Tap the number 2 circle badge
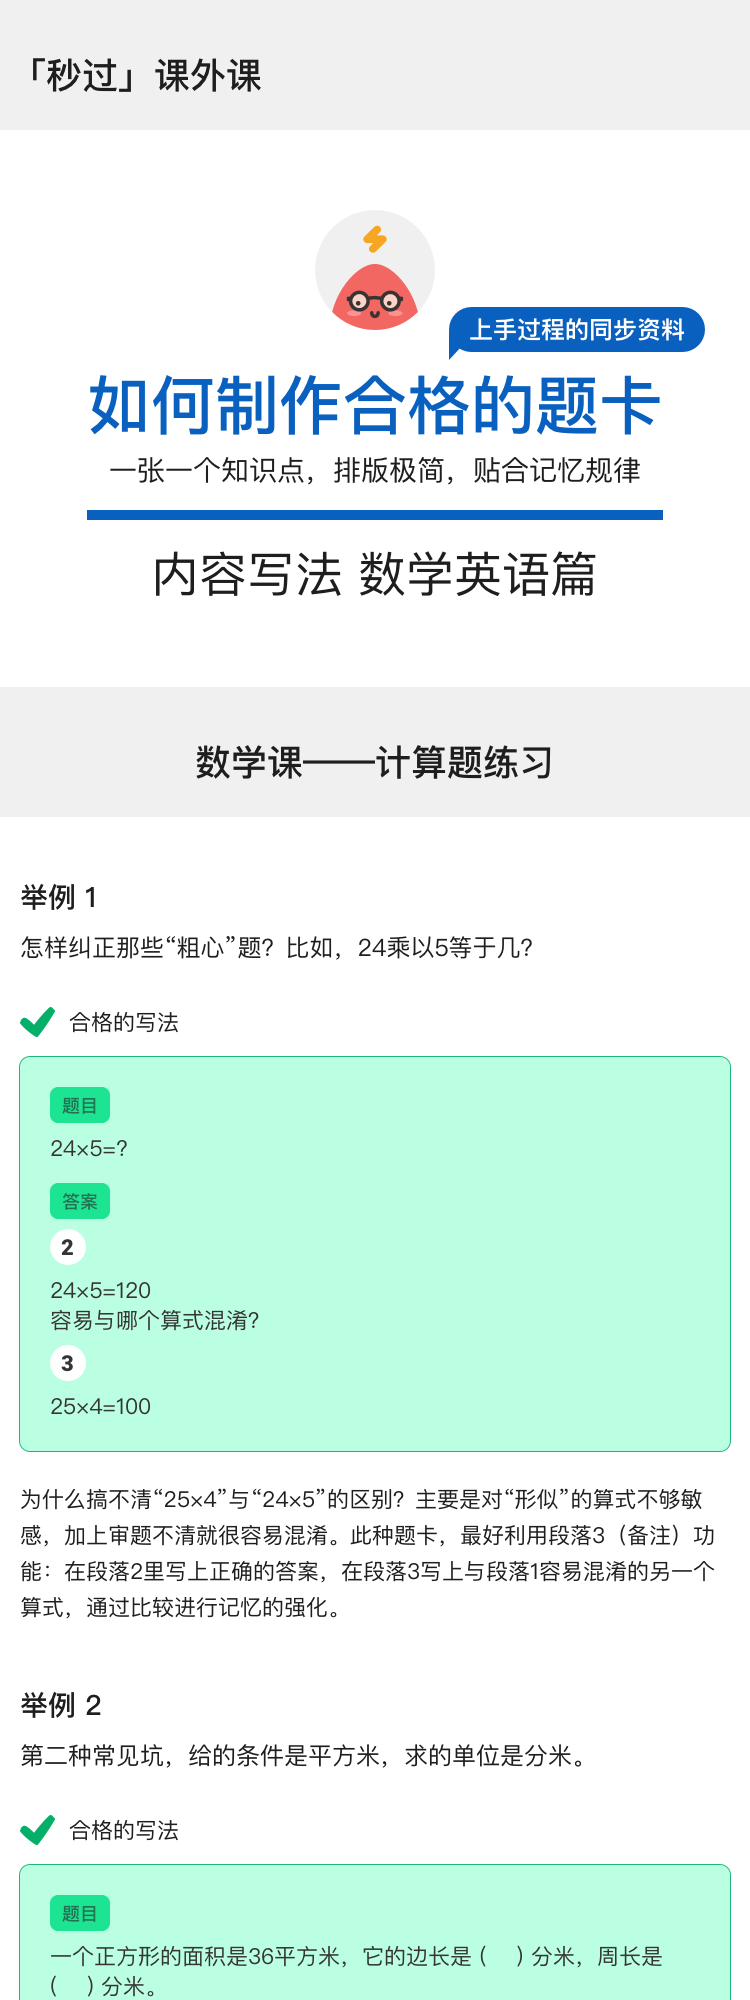Image resolution: width=750 pixels, height=2000 pixels. point(67,1247)
